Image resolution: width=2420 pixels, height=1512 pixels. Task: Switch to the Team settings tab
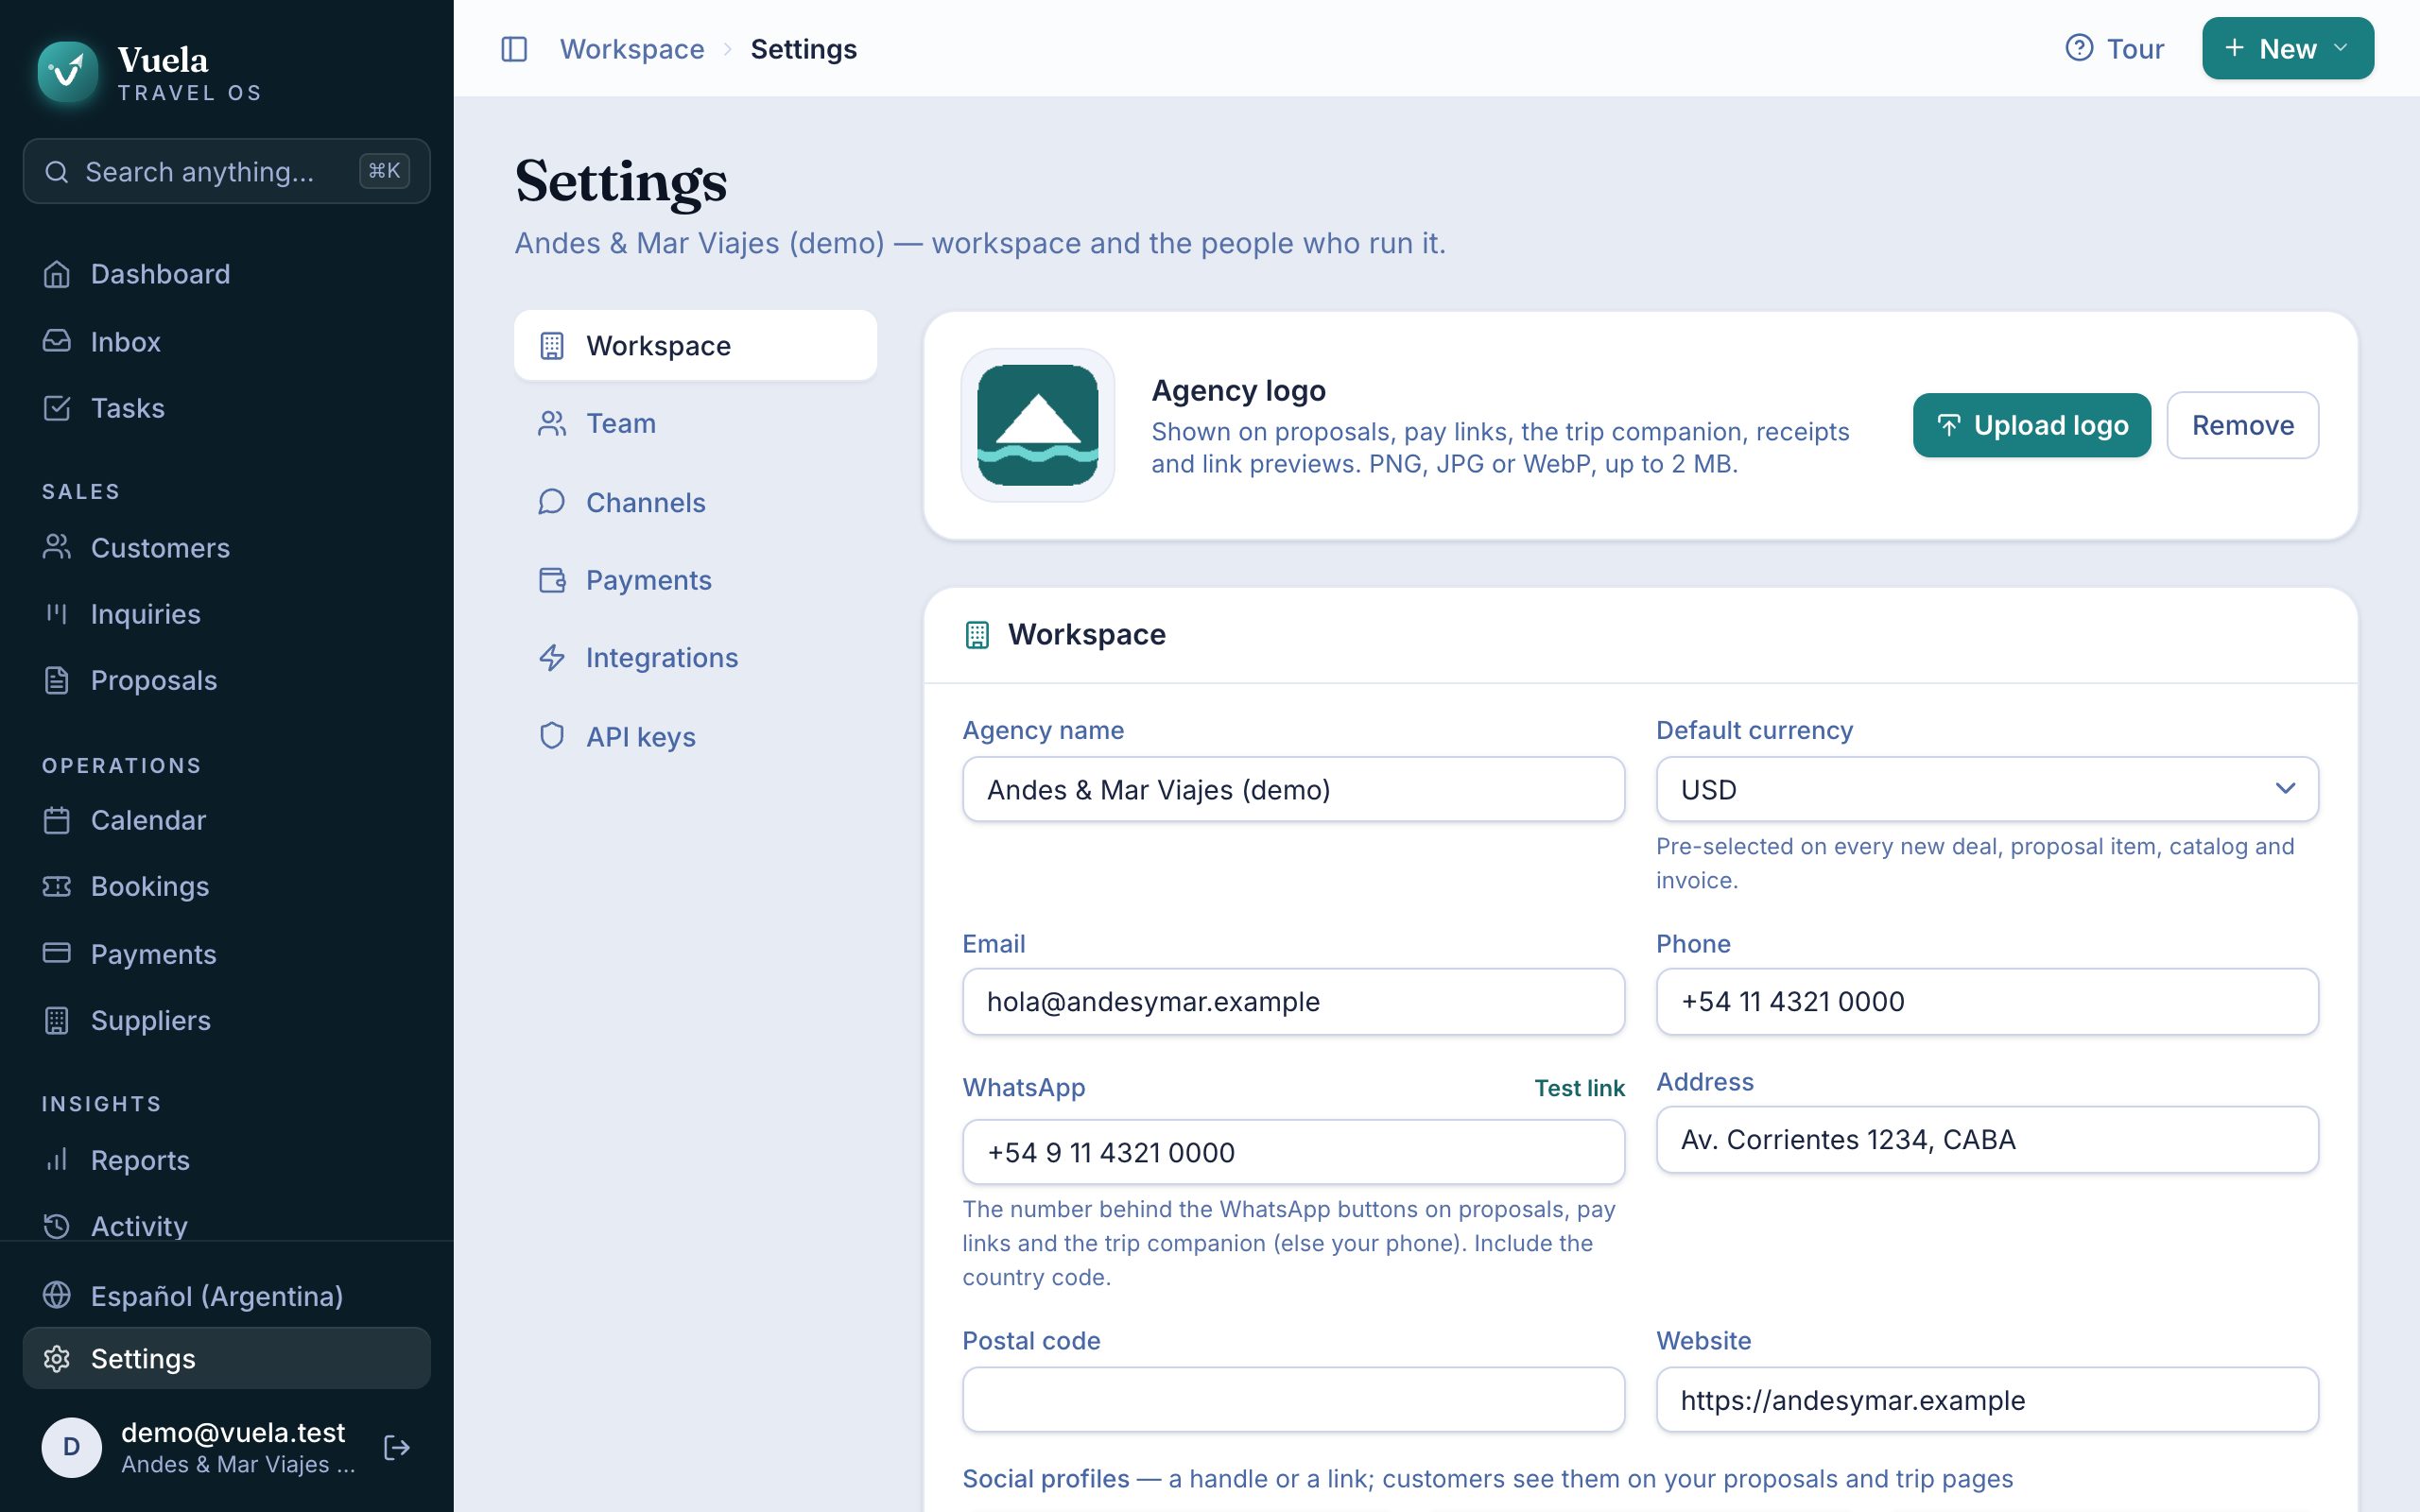coord(695,423)
